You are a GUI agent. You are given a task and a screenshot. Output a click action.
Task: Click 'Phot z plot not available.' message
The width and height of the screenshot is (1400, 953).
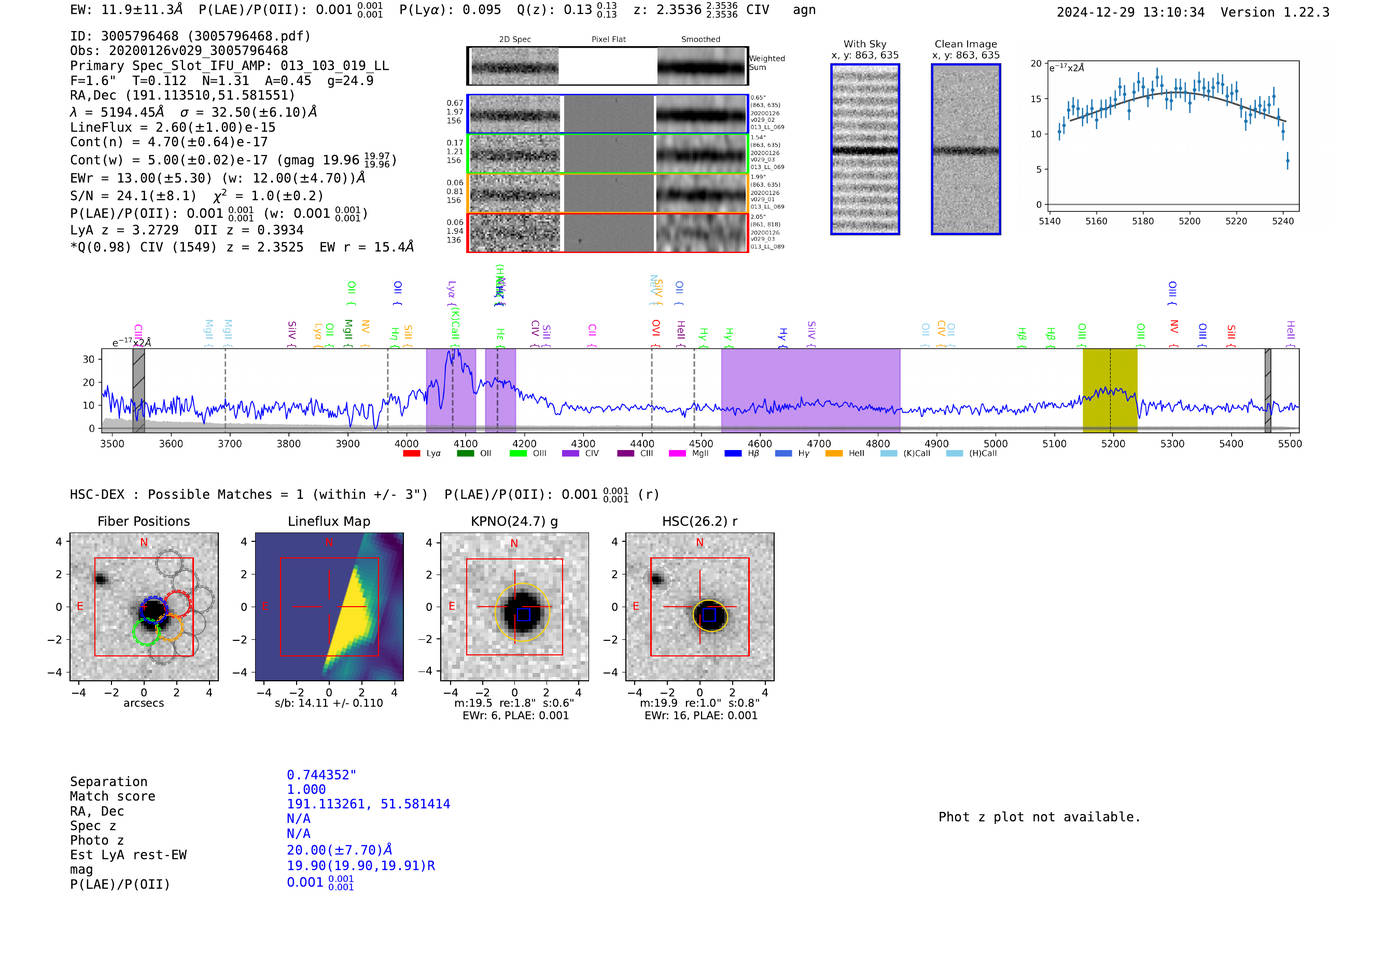1039,817
